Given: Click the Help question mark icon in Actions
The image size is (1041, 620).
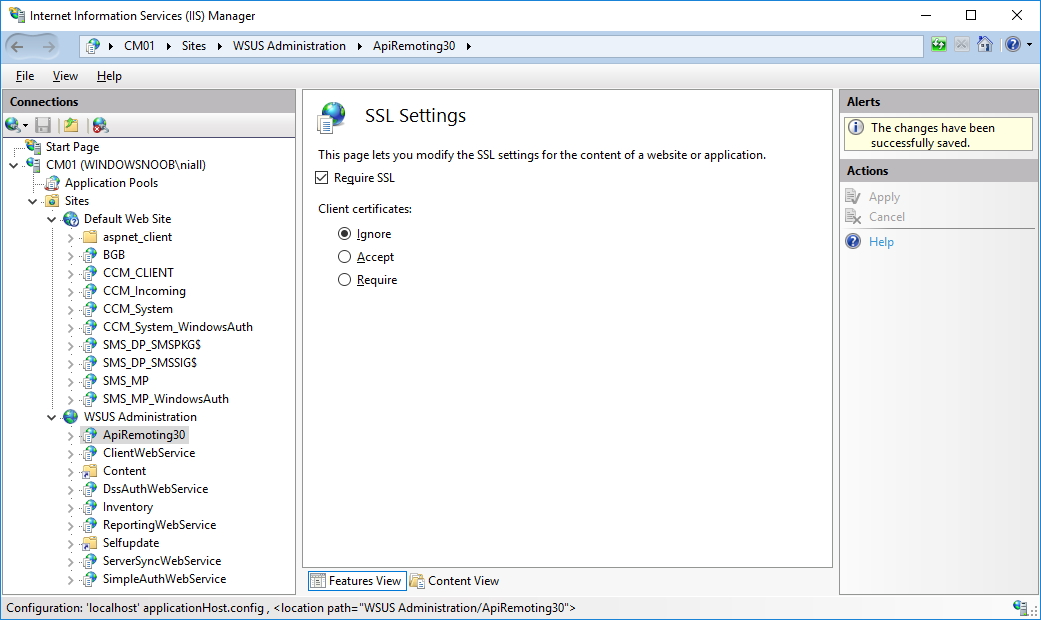Looking at the screenshot, I should click(x=853, y=242).
